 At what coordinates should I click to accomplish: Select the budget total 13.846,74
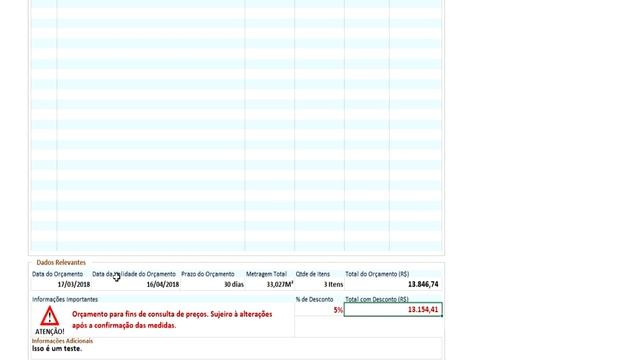[x=423, y=284]
